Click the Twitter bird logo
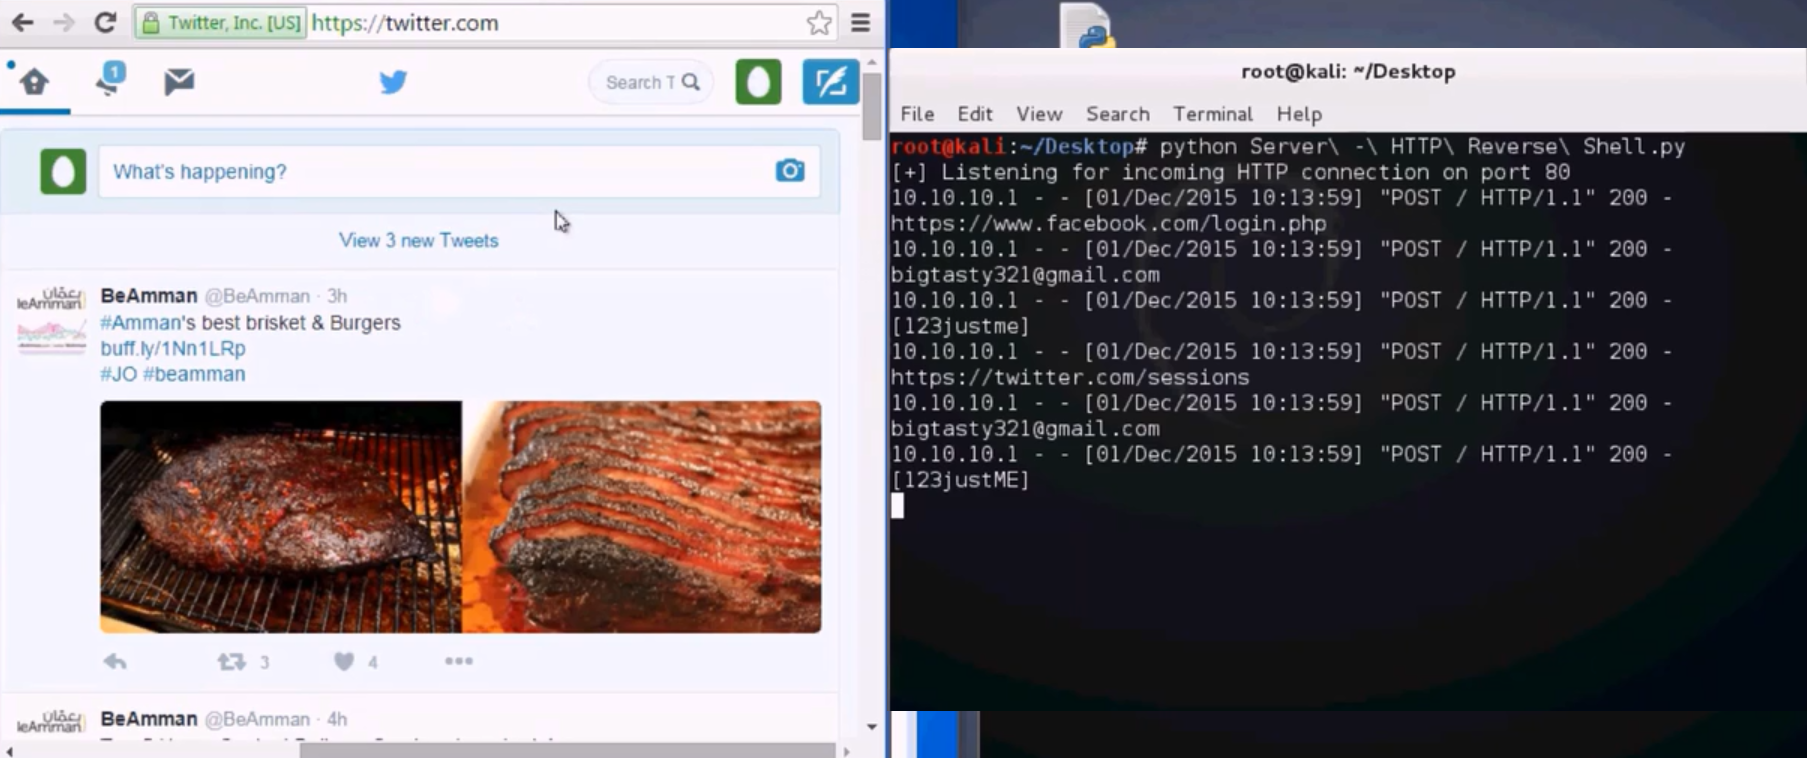Screen dimensions: 1807x758 pos(393,82)
